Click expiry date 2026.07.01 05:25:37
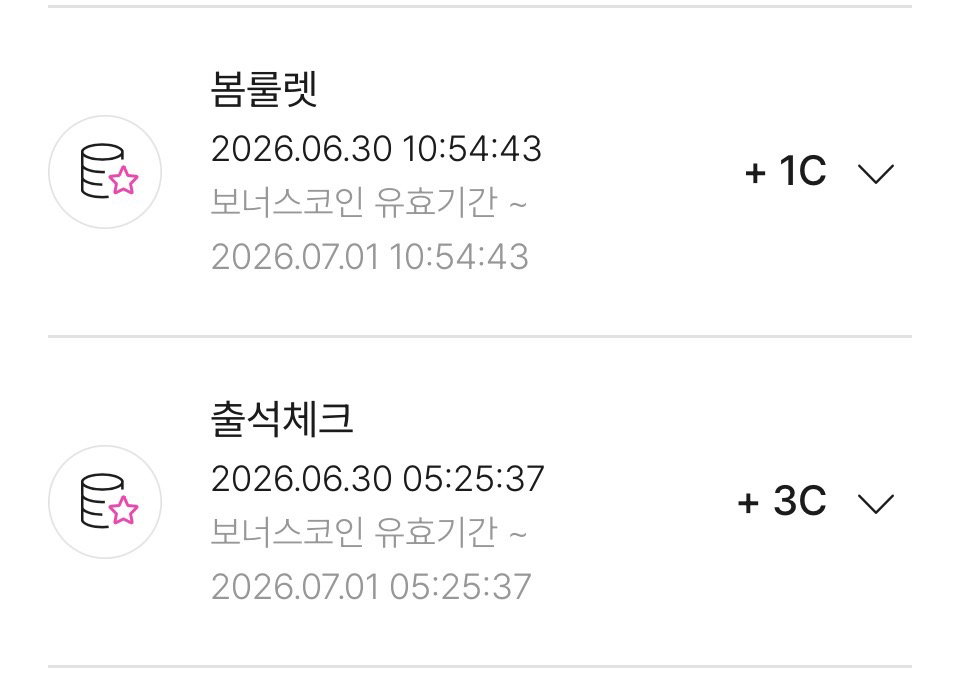This screenshot has width=960, height=679. click(371, 587)
